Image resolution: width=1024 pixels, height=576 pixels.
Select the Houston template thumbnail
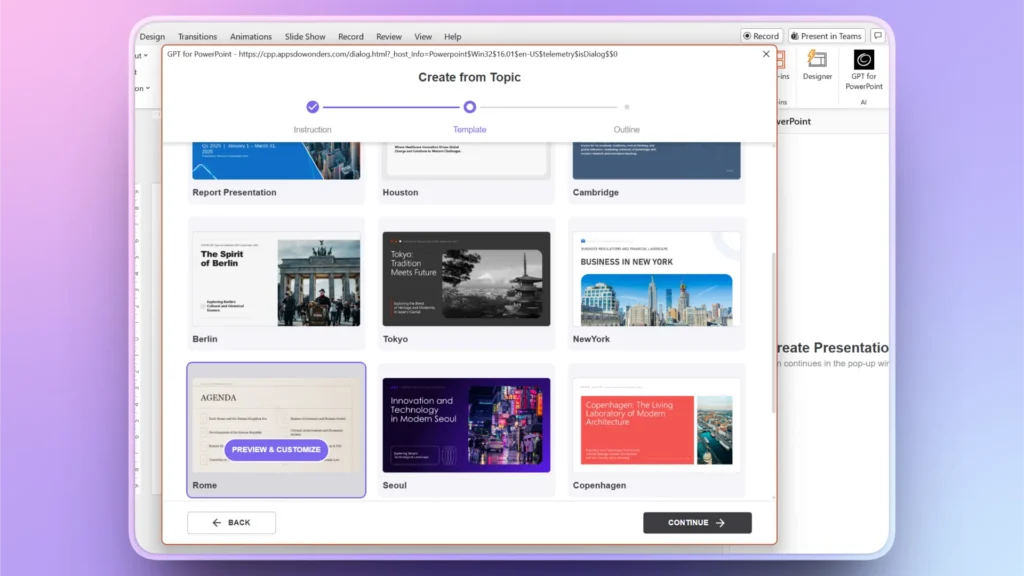pos(466,161)
